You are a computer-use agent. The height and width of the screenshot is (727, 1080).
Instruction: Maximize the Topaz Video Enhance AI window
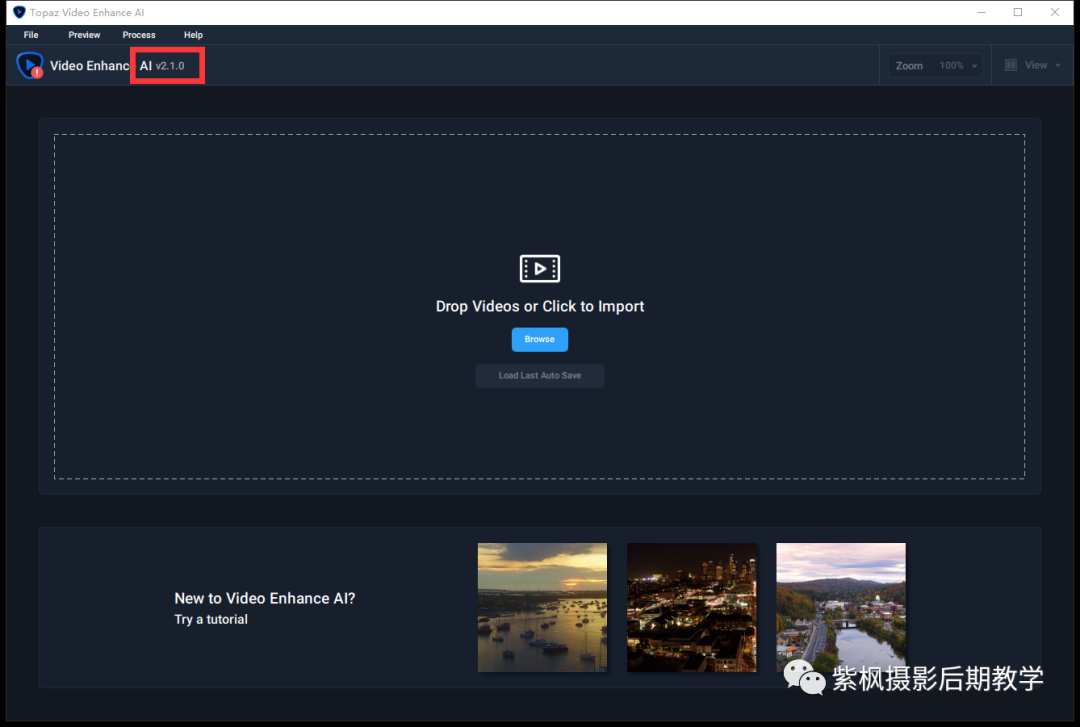point(1018,12)
